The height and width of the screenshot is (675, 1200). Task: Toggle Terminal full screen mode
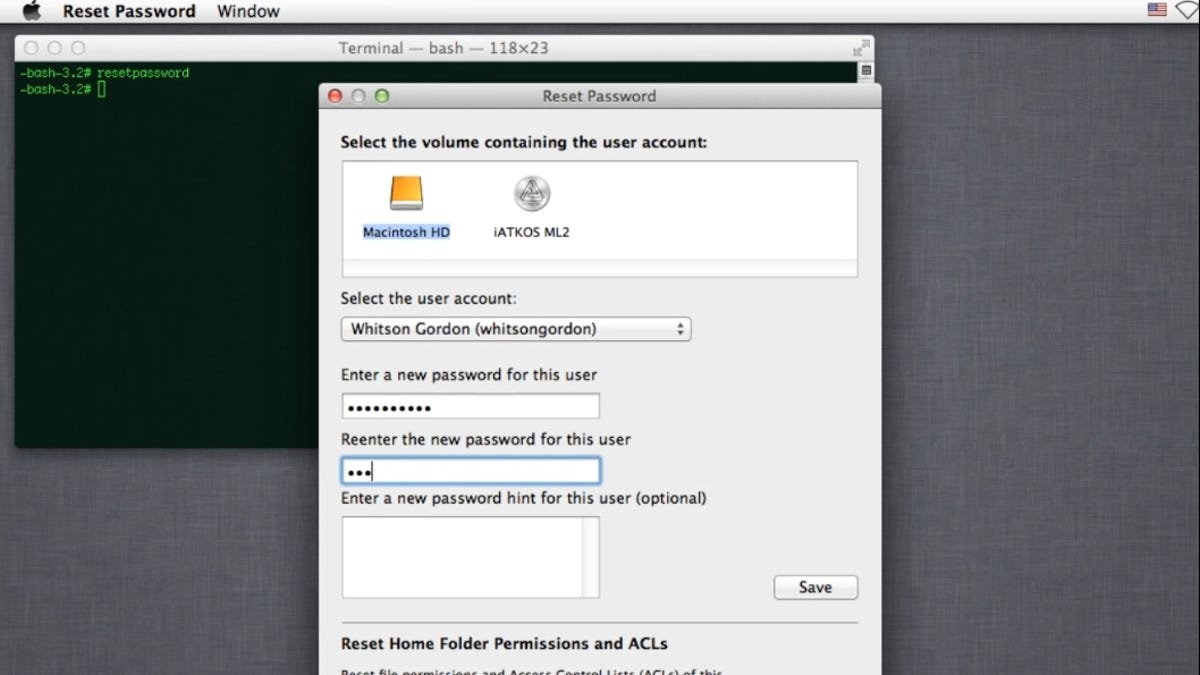pos(860,48)
